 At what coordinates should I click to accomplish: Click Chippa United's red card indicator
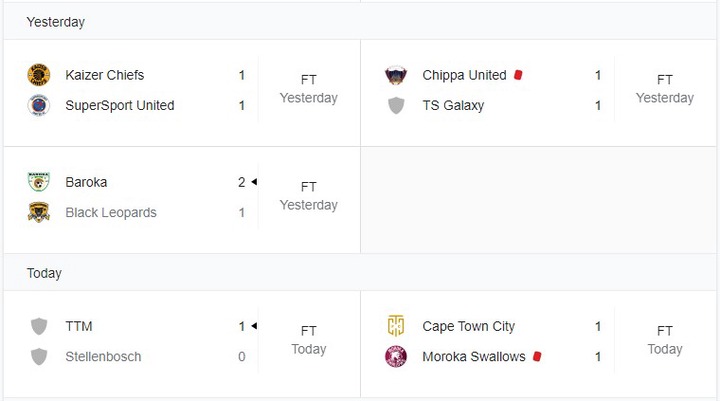518,75
